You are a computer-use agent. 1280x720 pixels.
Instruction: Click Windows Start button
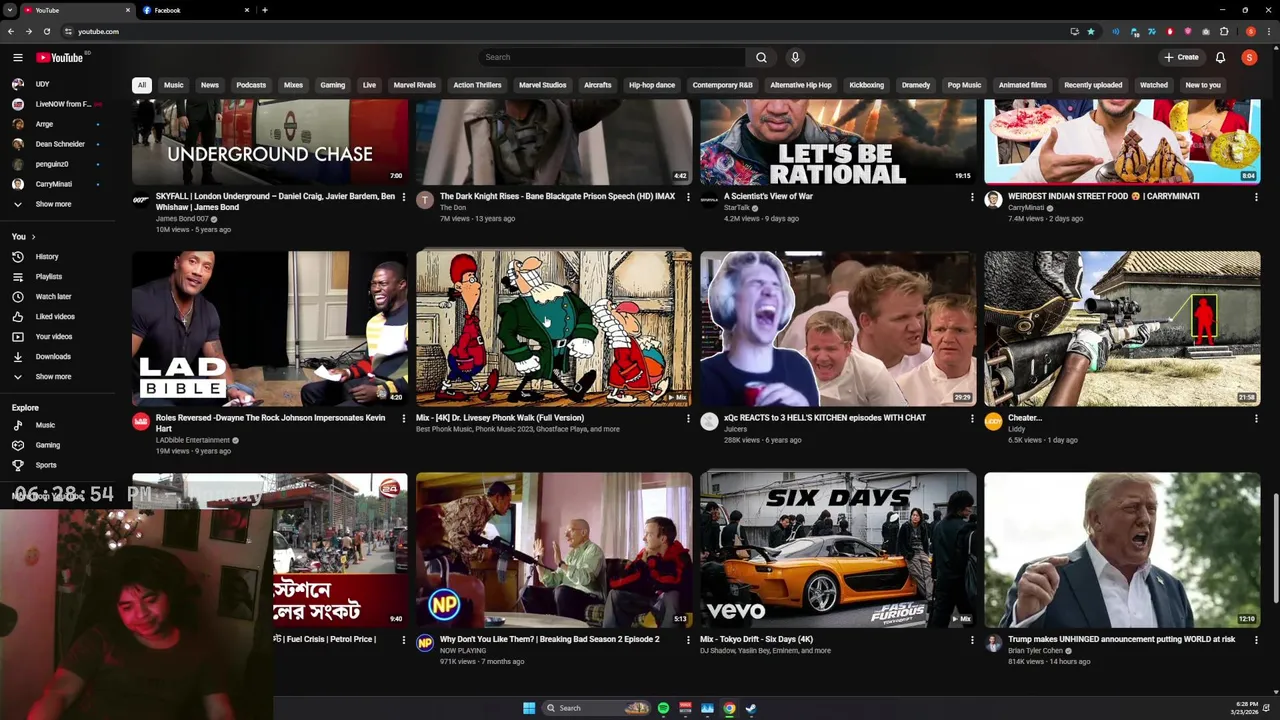529,708
